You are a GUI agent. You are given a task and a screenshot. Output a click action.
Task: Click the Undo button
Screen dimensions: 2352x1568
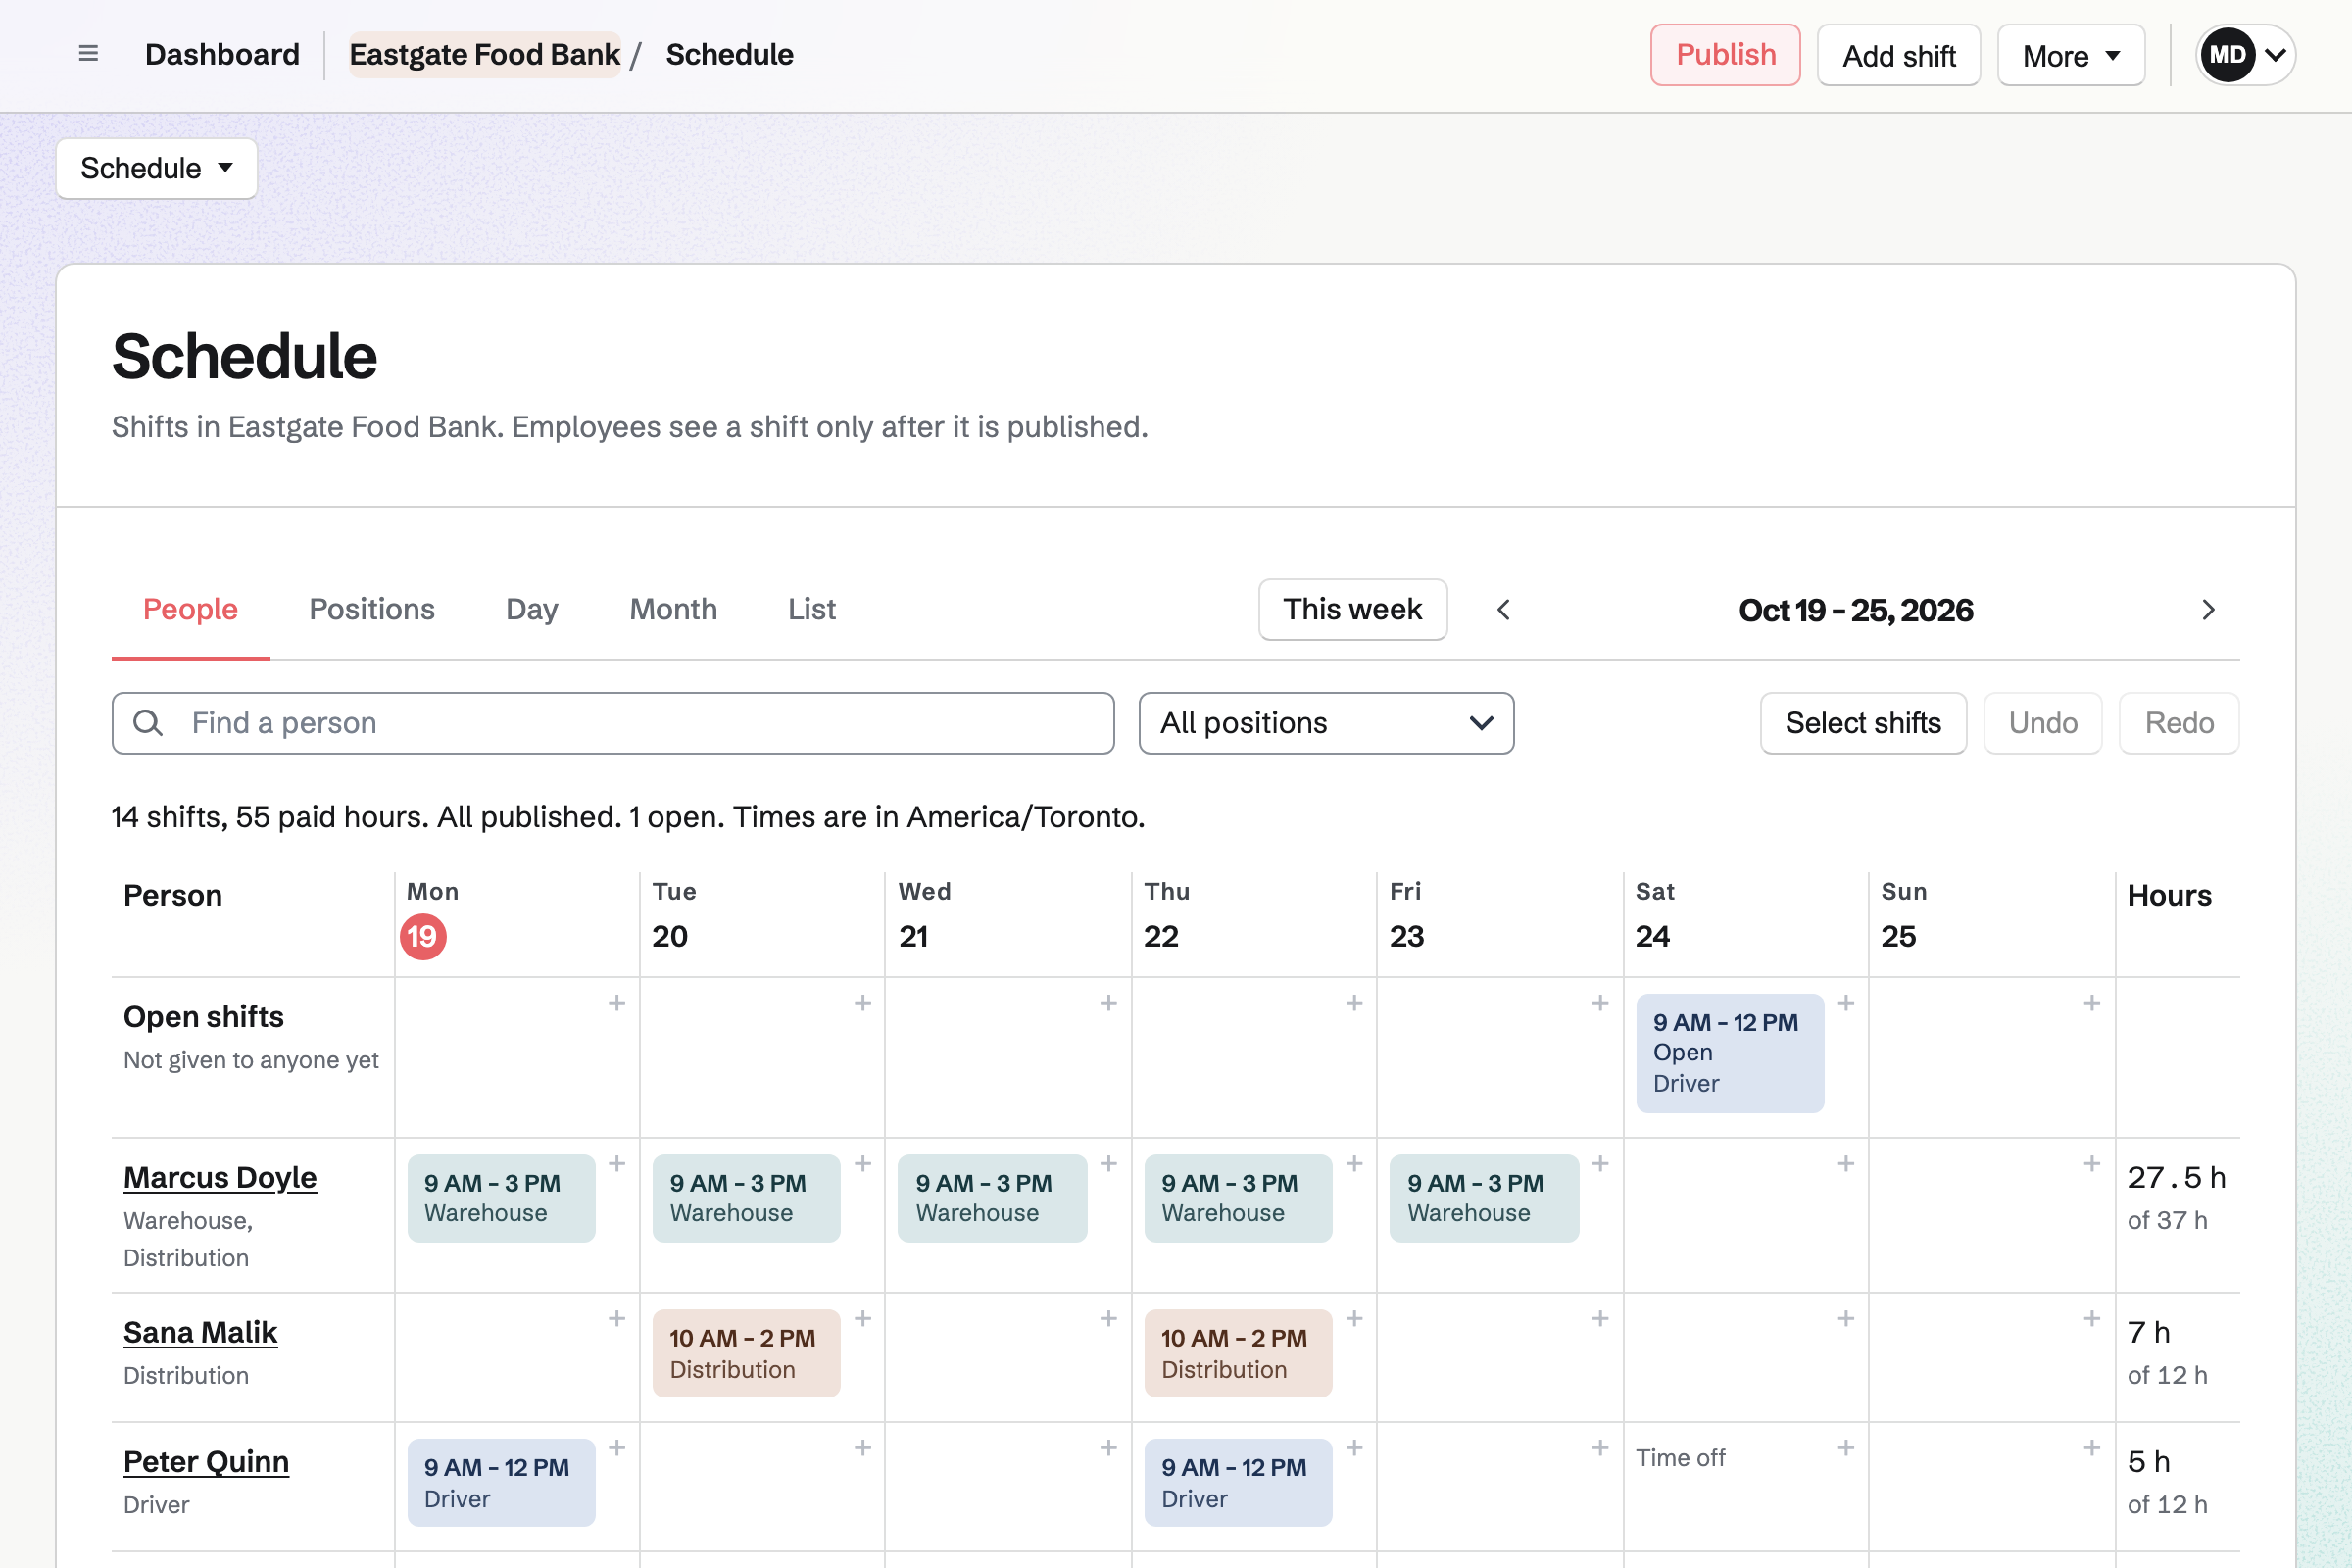point(2043,723)
